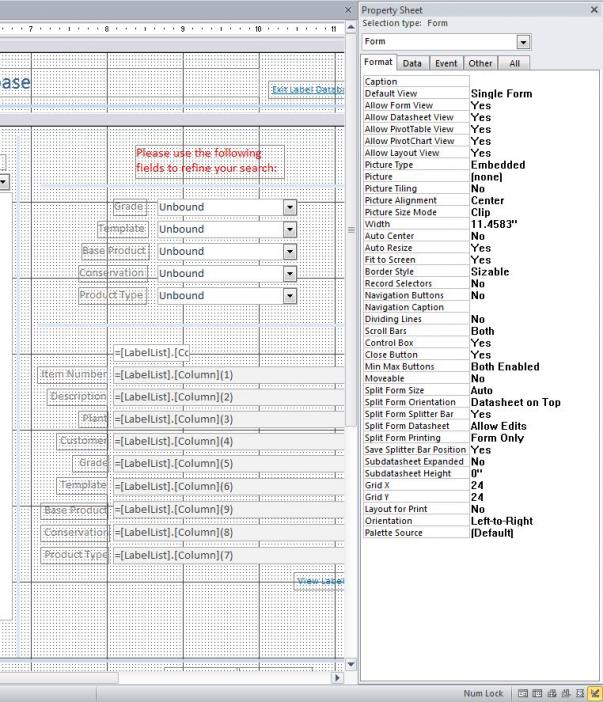Click the Default View value Single Form
This screenshot has width=603, height=702.
pyautogui.click(x=501, y=94)
